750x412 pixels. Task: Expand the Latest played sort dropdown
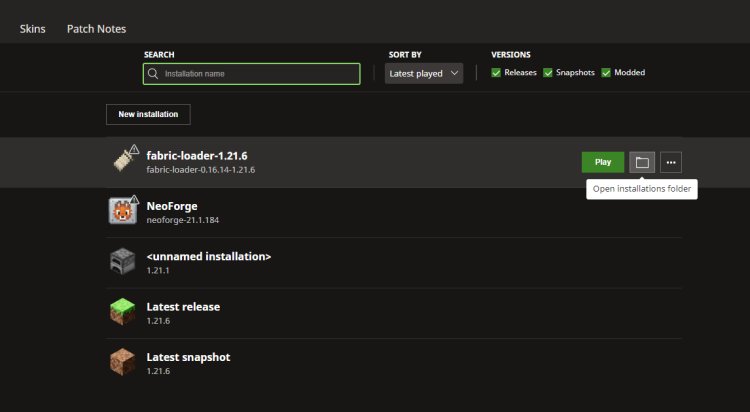coord(424,74)
